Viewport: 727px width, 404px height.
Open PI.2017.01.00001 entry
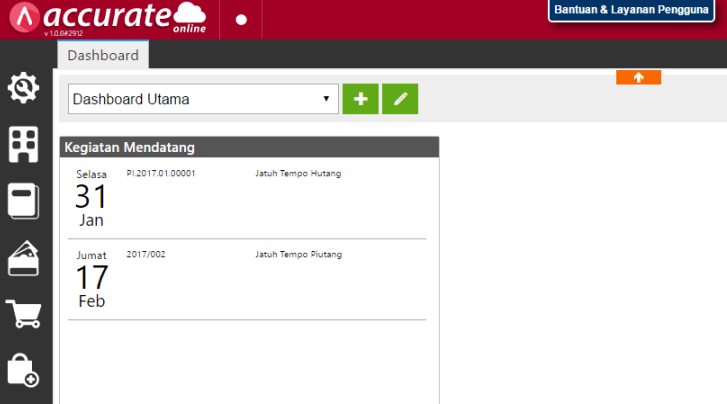click(x=161, y=173)
